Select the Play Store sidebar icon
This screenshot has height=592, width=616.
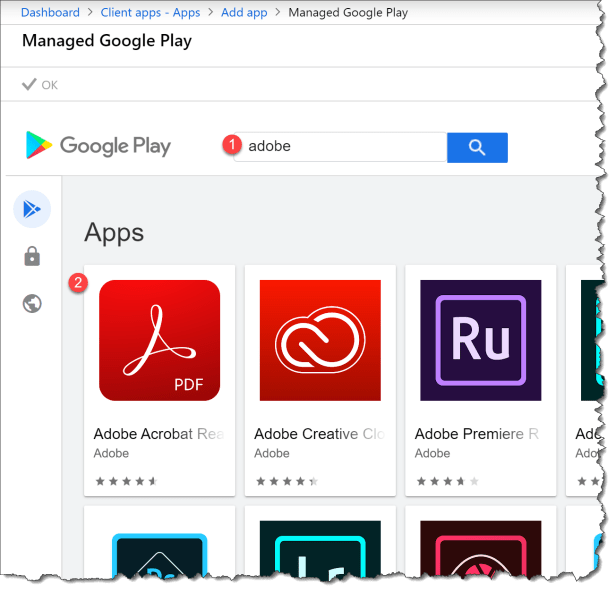coord(32,209)
